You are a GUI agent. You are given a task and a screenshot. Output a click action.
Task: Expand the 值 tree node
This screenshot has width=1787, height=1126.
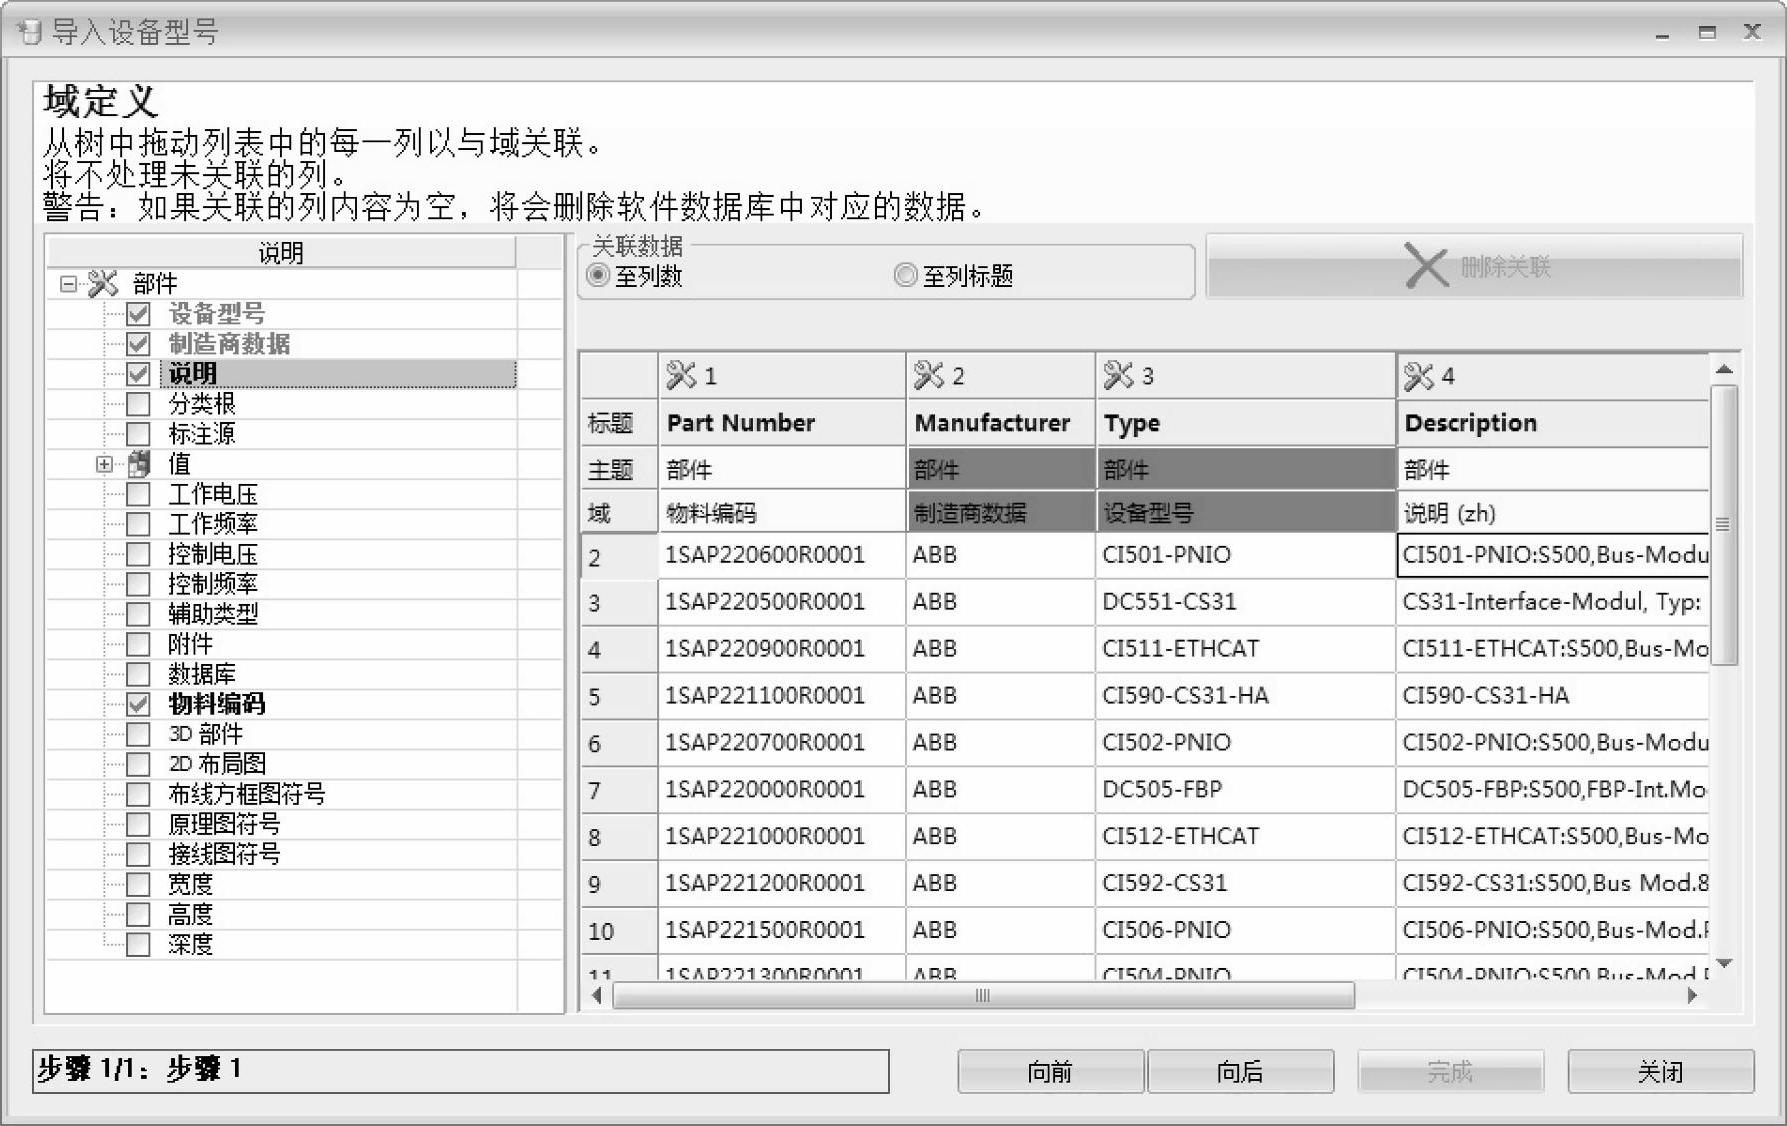point(104,464)
